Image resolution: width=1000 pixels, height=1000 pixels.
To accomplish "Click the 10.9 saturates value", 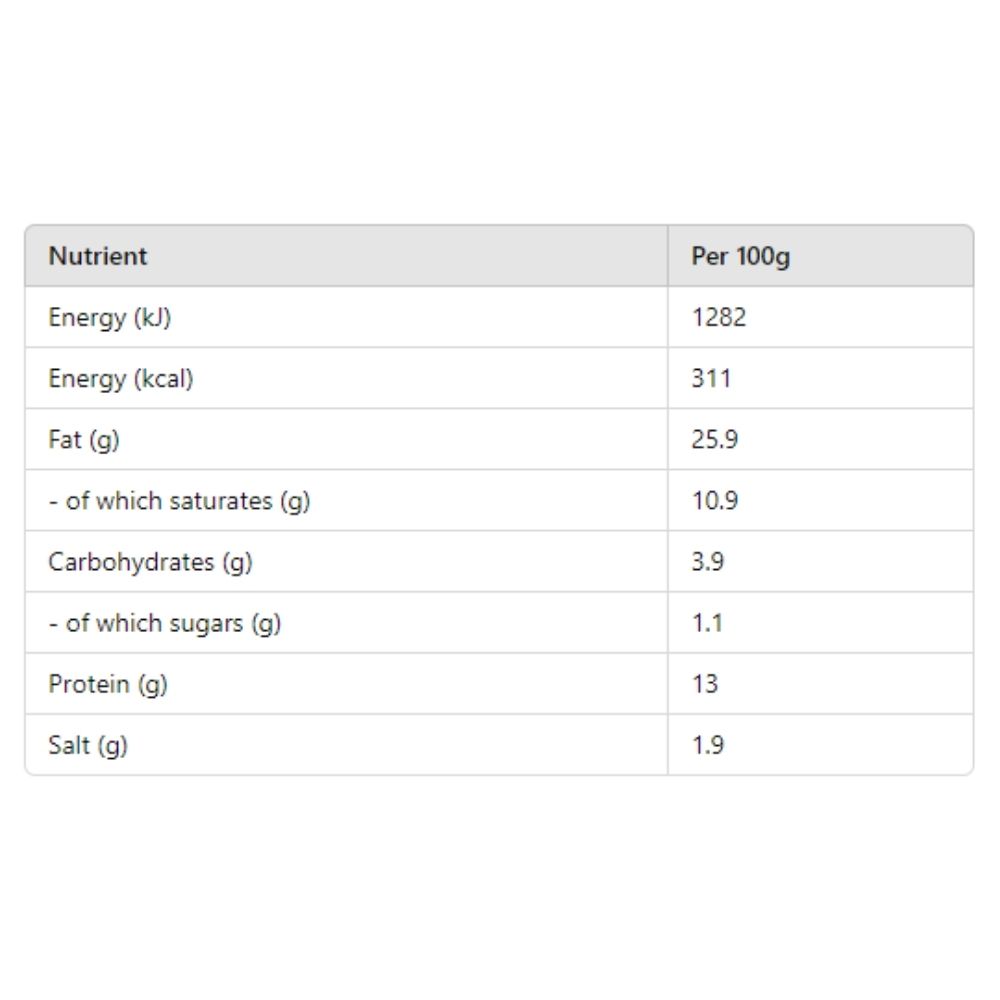I will point(715,501).
